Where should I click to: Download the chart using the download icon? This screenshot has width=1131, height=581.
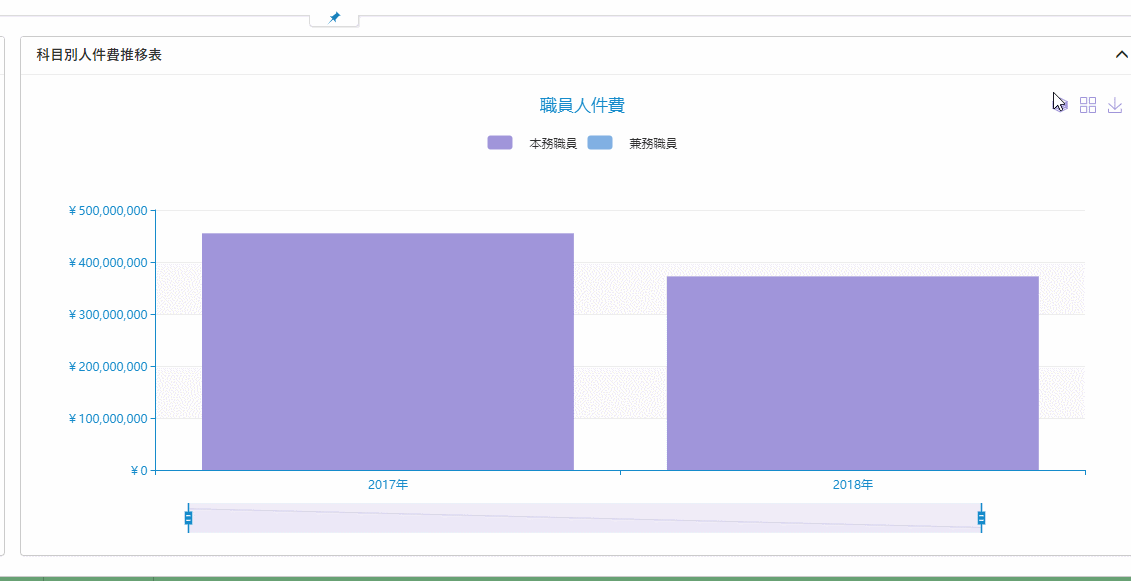pos(1115,104)
